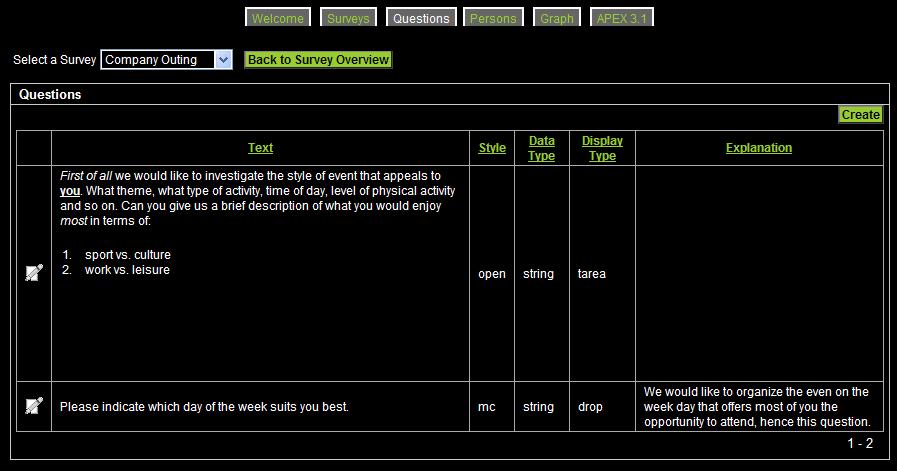Image resolution: width=897 pixels, height=471 pixels.
Task: Click the 'Please indicate which day' question text
Action: coord(204,407)
